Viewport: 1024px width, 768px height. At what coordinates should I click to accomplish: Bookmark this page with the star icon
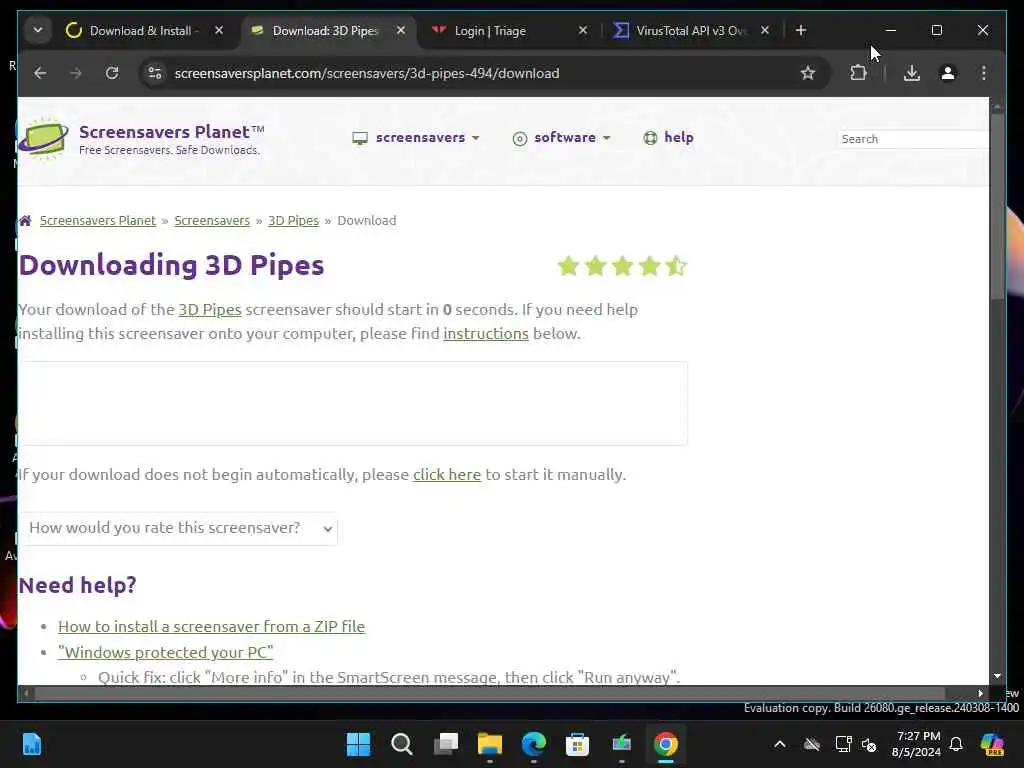(x=808, y=73)
